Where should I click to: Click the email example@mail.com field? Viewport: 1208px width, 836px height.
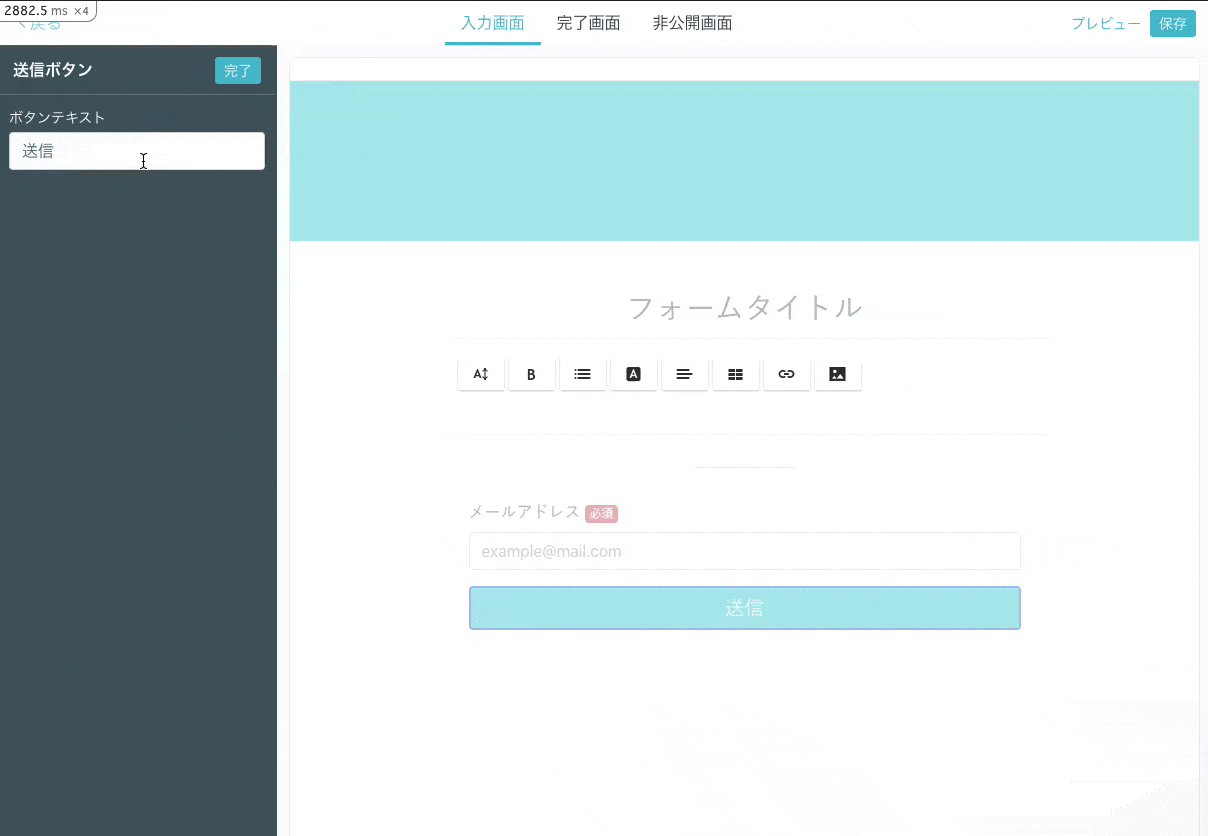tap(745, 551)
